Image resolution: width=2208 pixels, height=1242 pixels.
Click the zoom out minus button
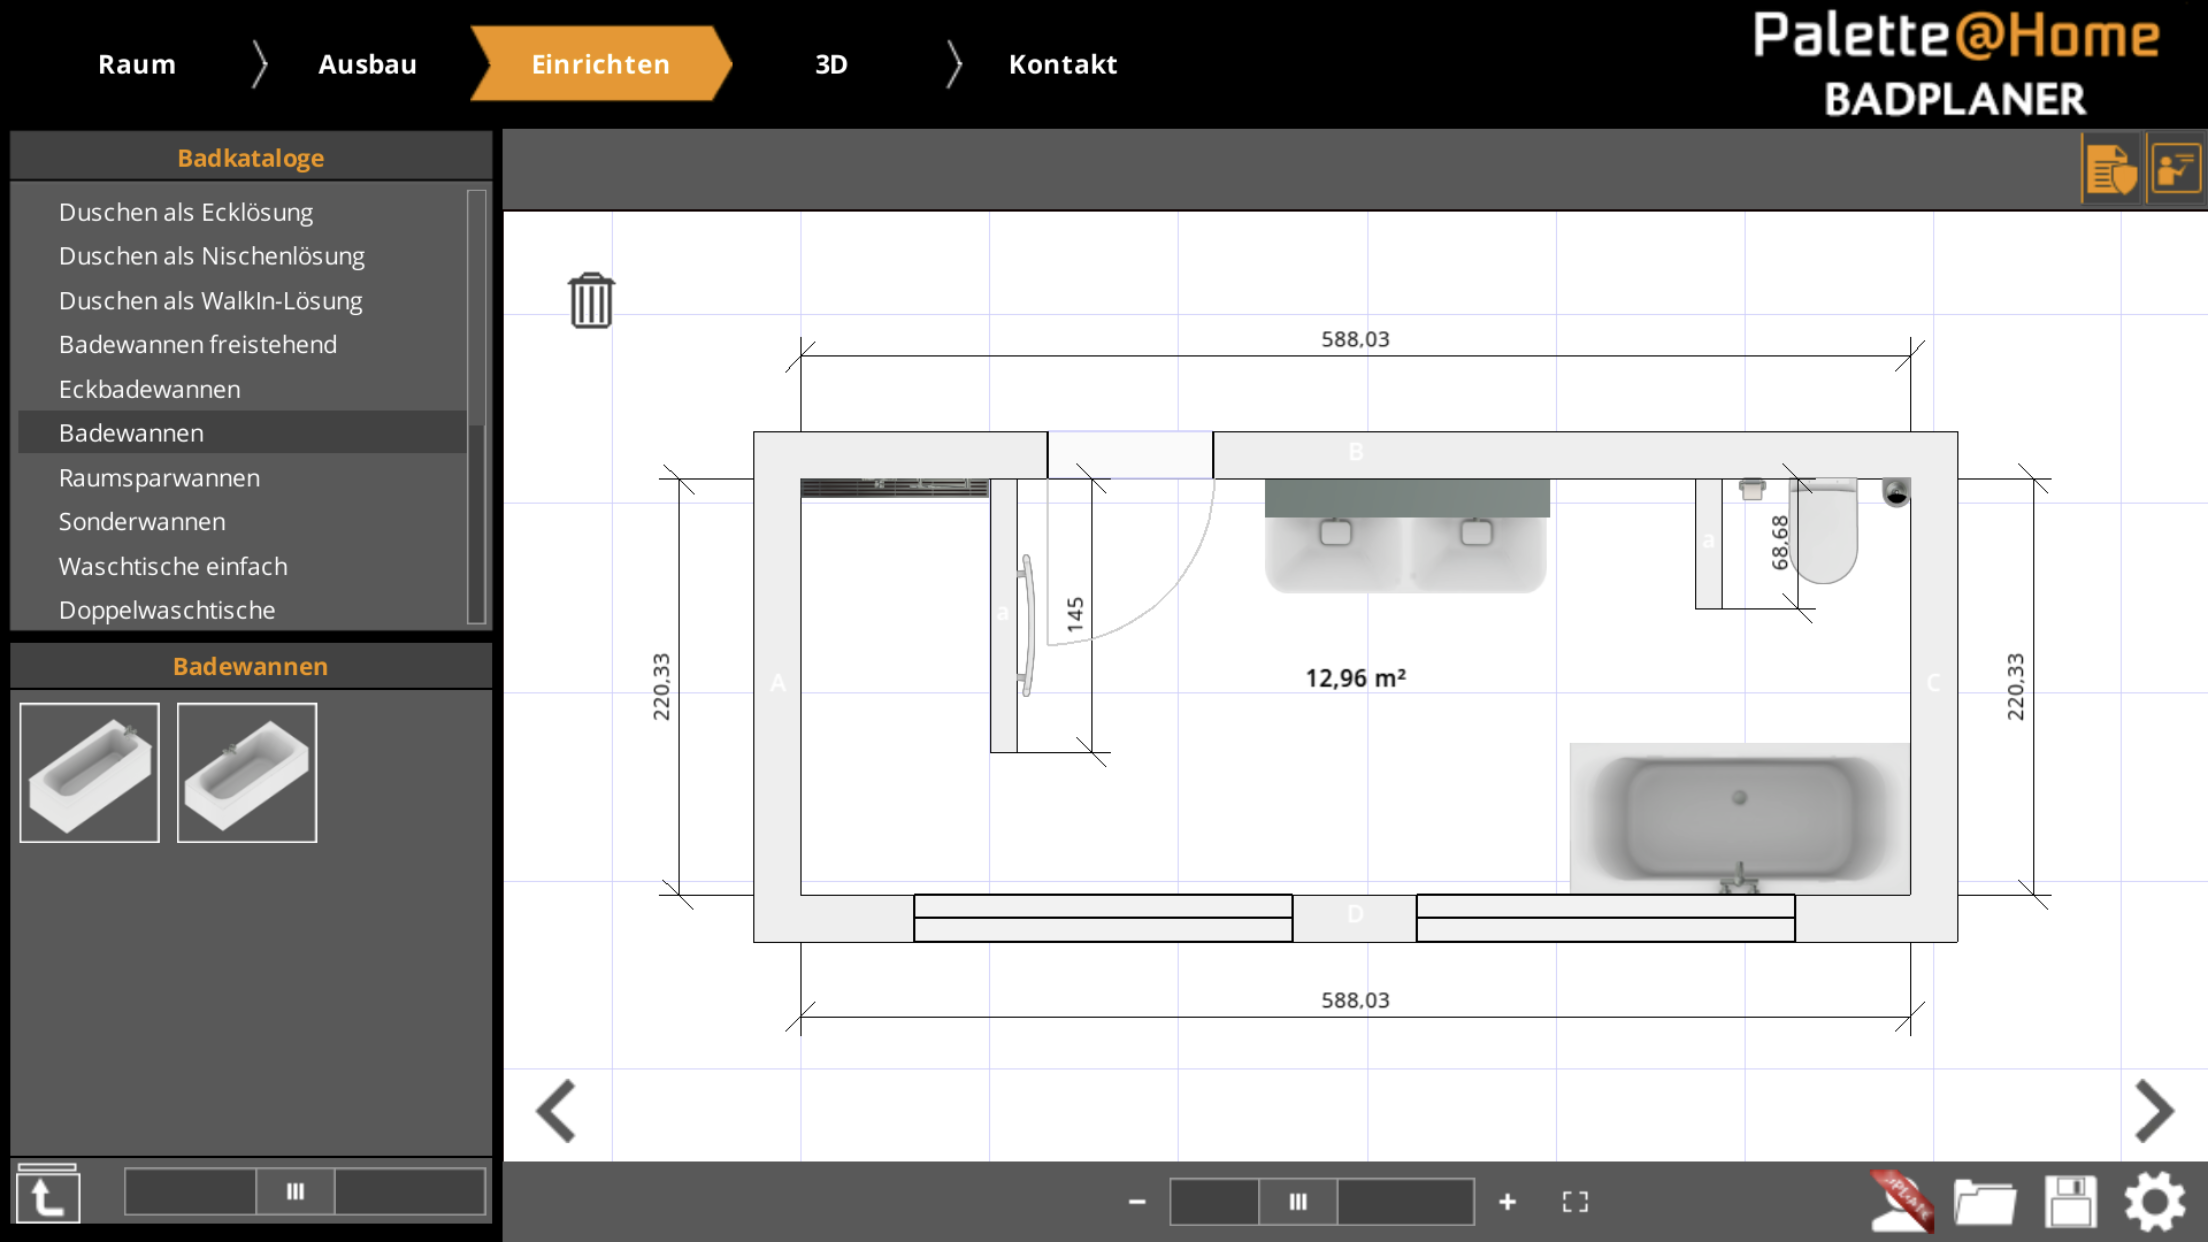[1137, 1201]
